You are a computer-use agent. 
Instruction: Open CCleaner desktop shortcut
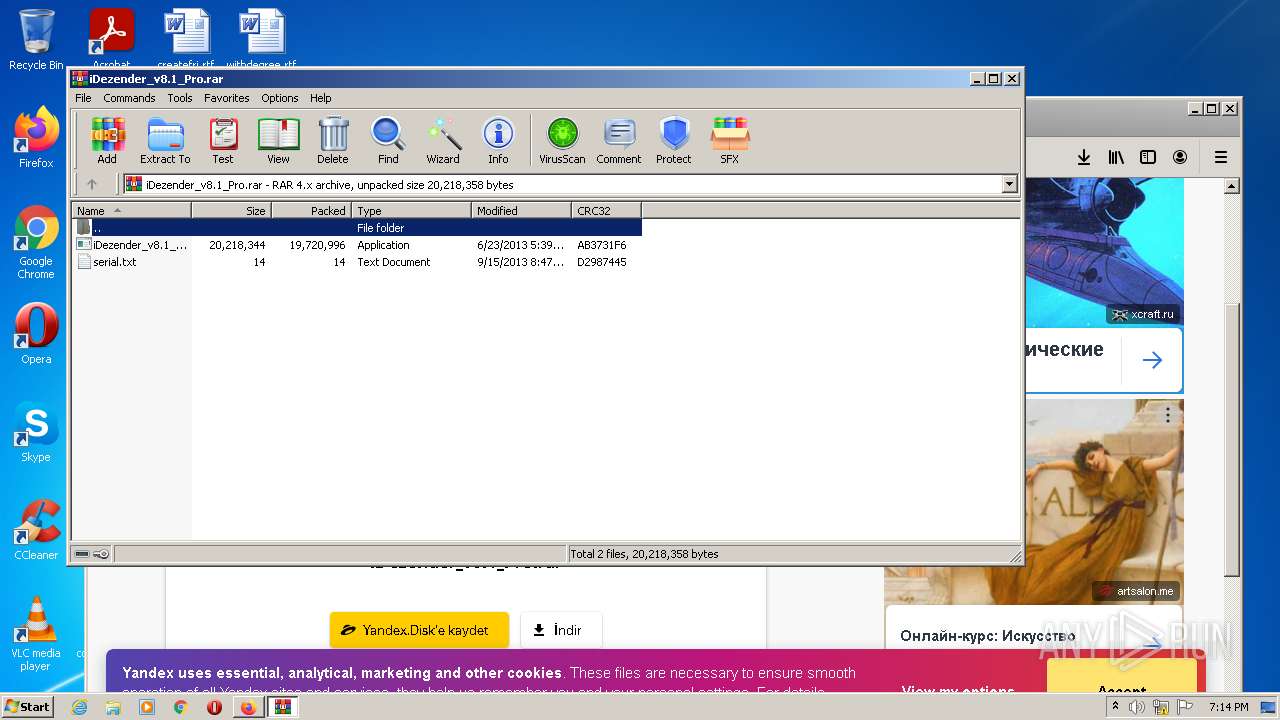[x=36, y=530]
